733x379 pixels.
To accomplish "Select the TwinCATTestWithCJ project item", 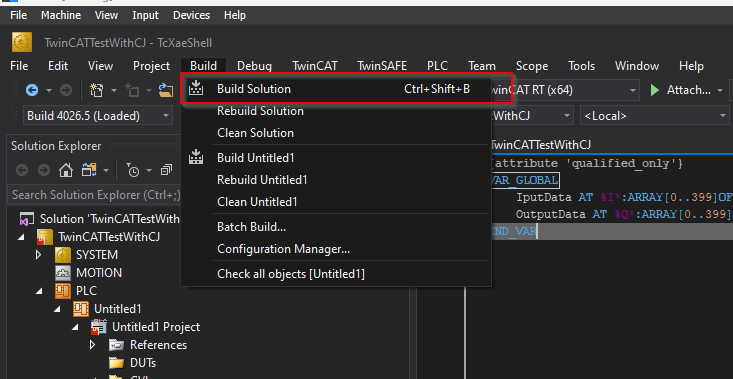I will pos(109,237).
